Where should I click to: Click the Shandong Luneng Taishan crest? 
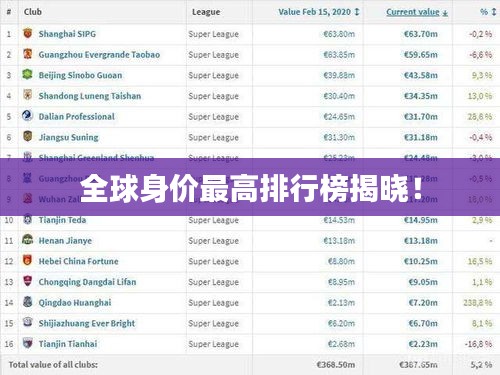click(28, 95)
